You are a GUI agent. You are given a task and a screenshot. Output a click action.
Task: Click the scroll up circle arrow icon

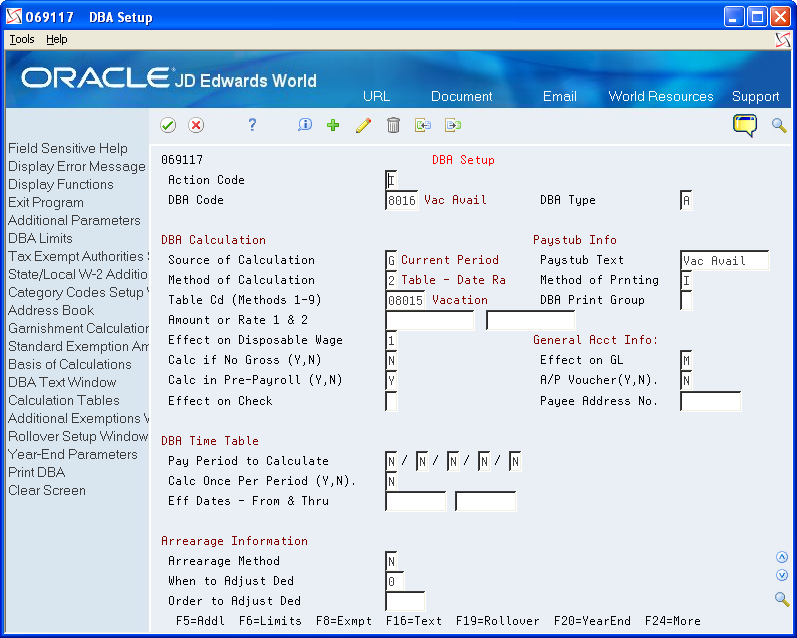782,557
